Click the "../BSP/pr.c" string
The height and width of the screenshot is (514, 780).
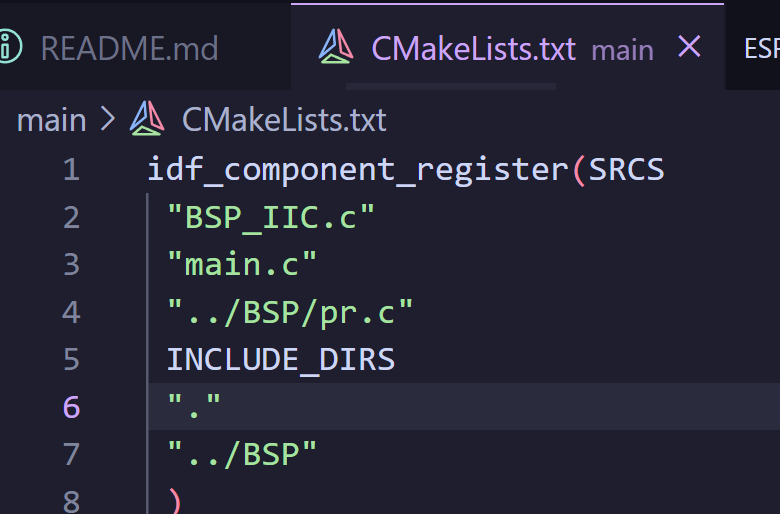pyautogui.click(x=290, y=312)
